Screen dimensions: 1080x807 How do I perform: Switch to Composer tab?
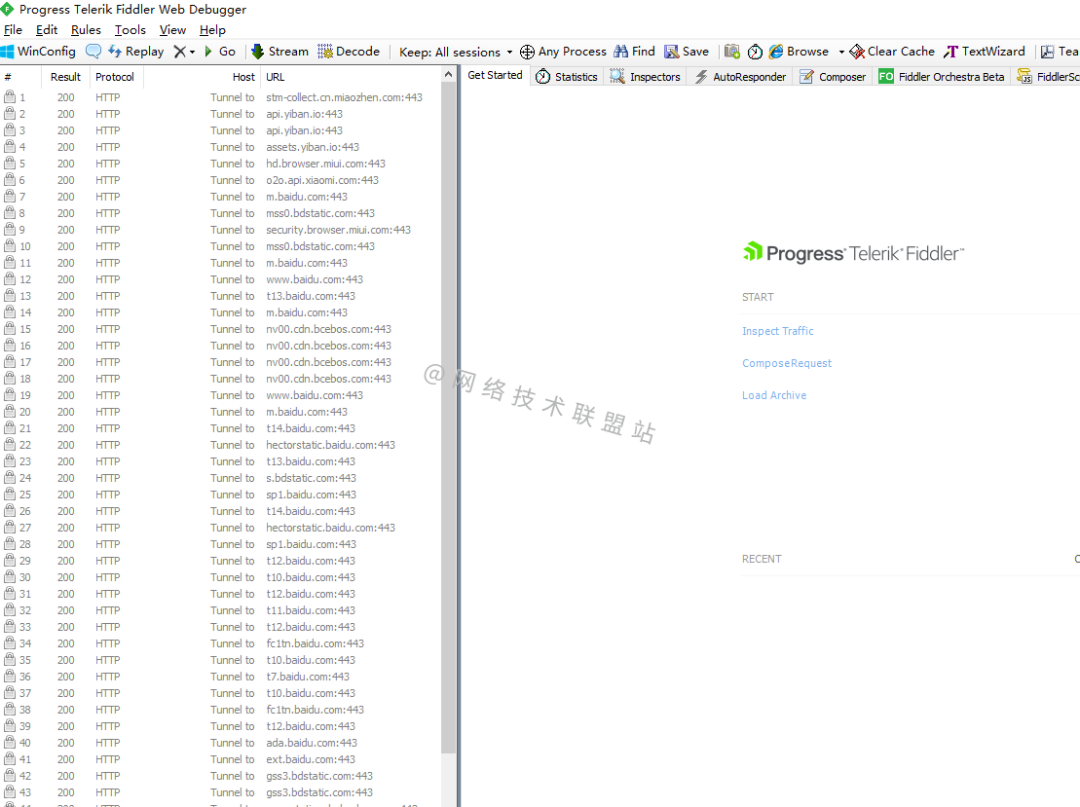coord(833,76)
